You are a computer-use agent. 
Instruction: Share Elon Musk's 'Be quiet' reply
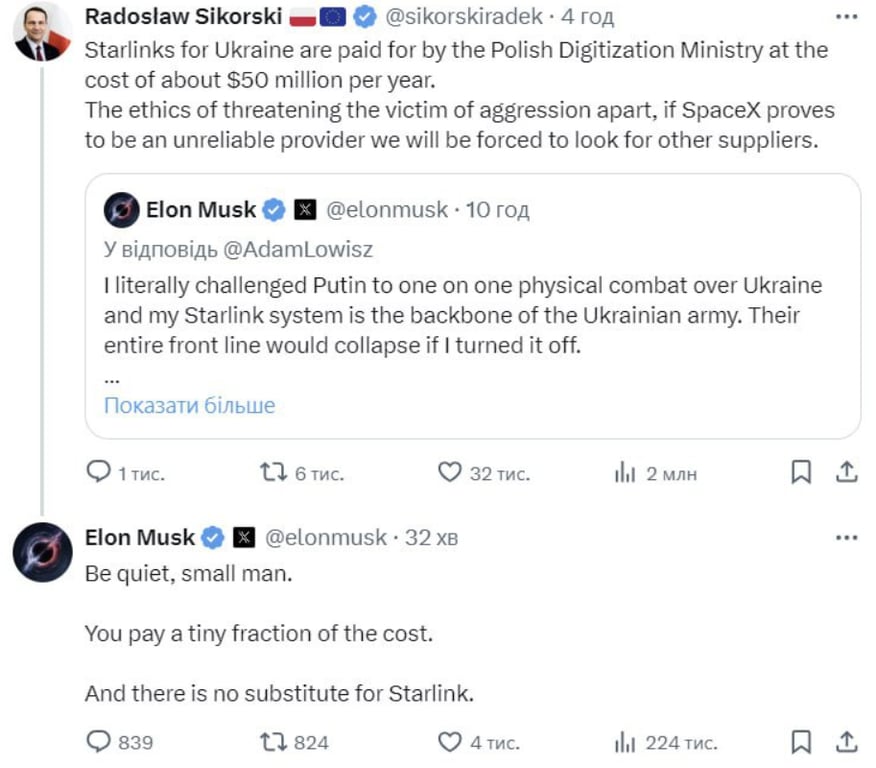coord(849,742)
